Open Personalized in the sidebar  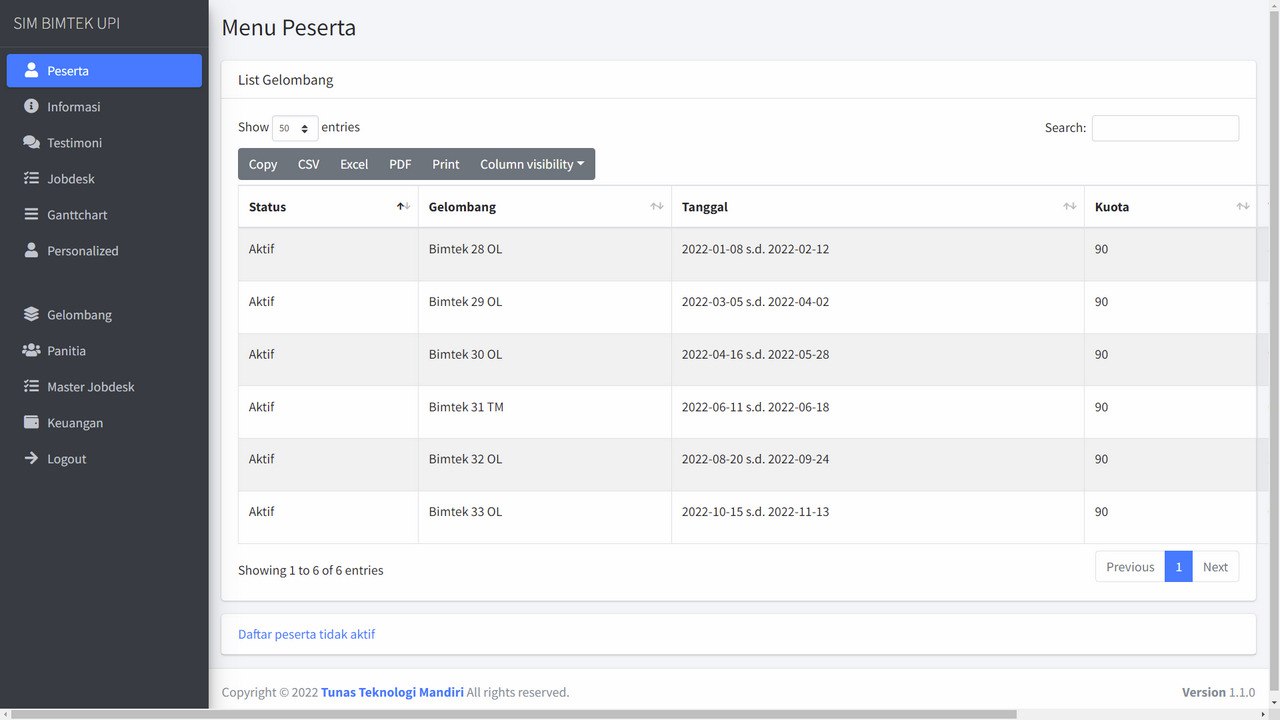(x=82, y=251)
